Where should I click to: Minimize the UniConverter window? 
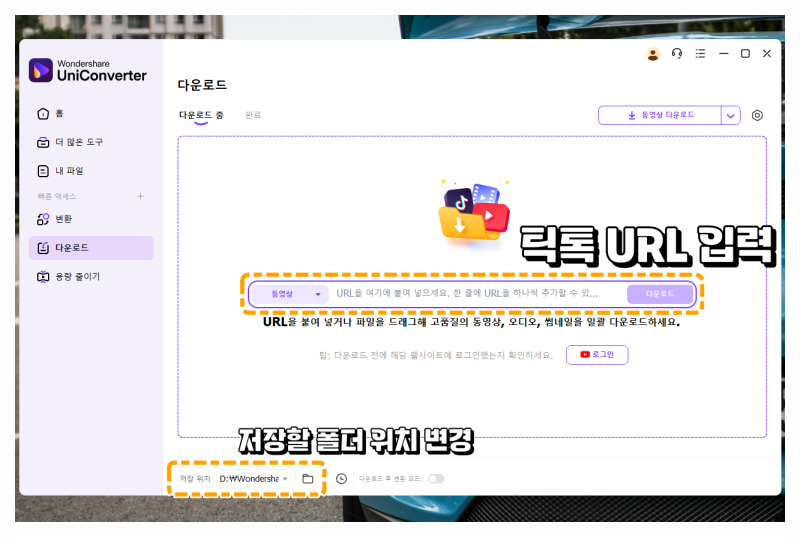tap(723, 54)
